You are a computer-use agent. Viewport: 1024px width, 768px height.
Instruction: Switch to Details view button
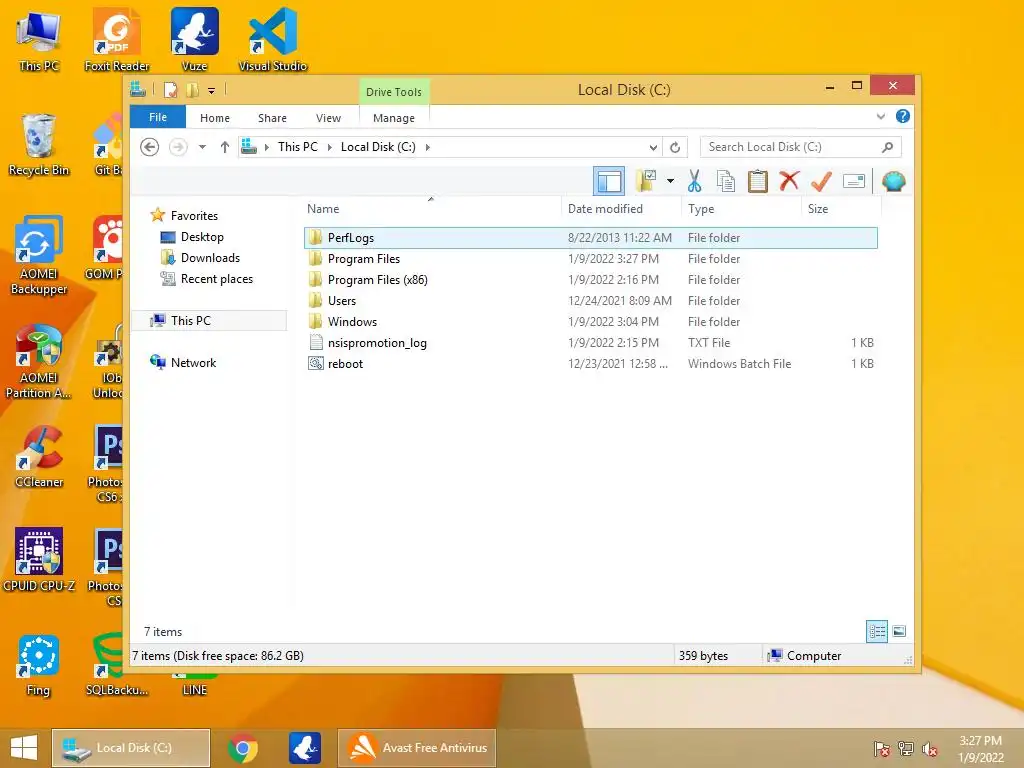[876, 631]
